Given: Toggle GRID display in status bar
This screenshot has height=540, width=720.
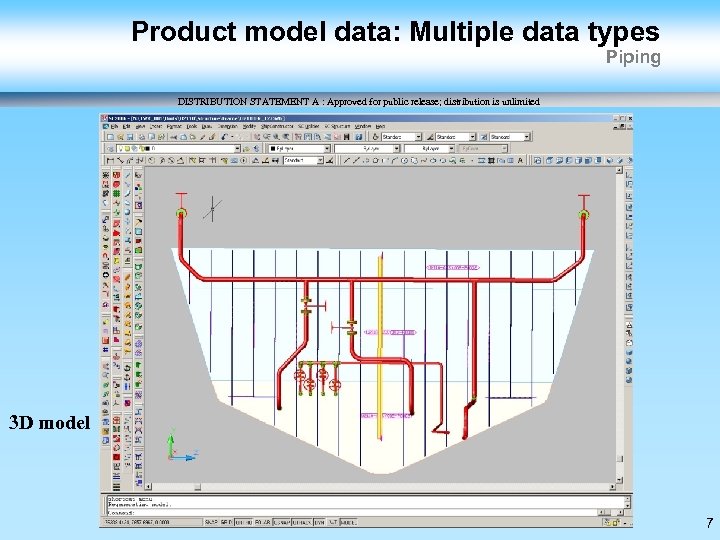Looking at the screenshot, I should [x=226, y=522].
